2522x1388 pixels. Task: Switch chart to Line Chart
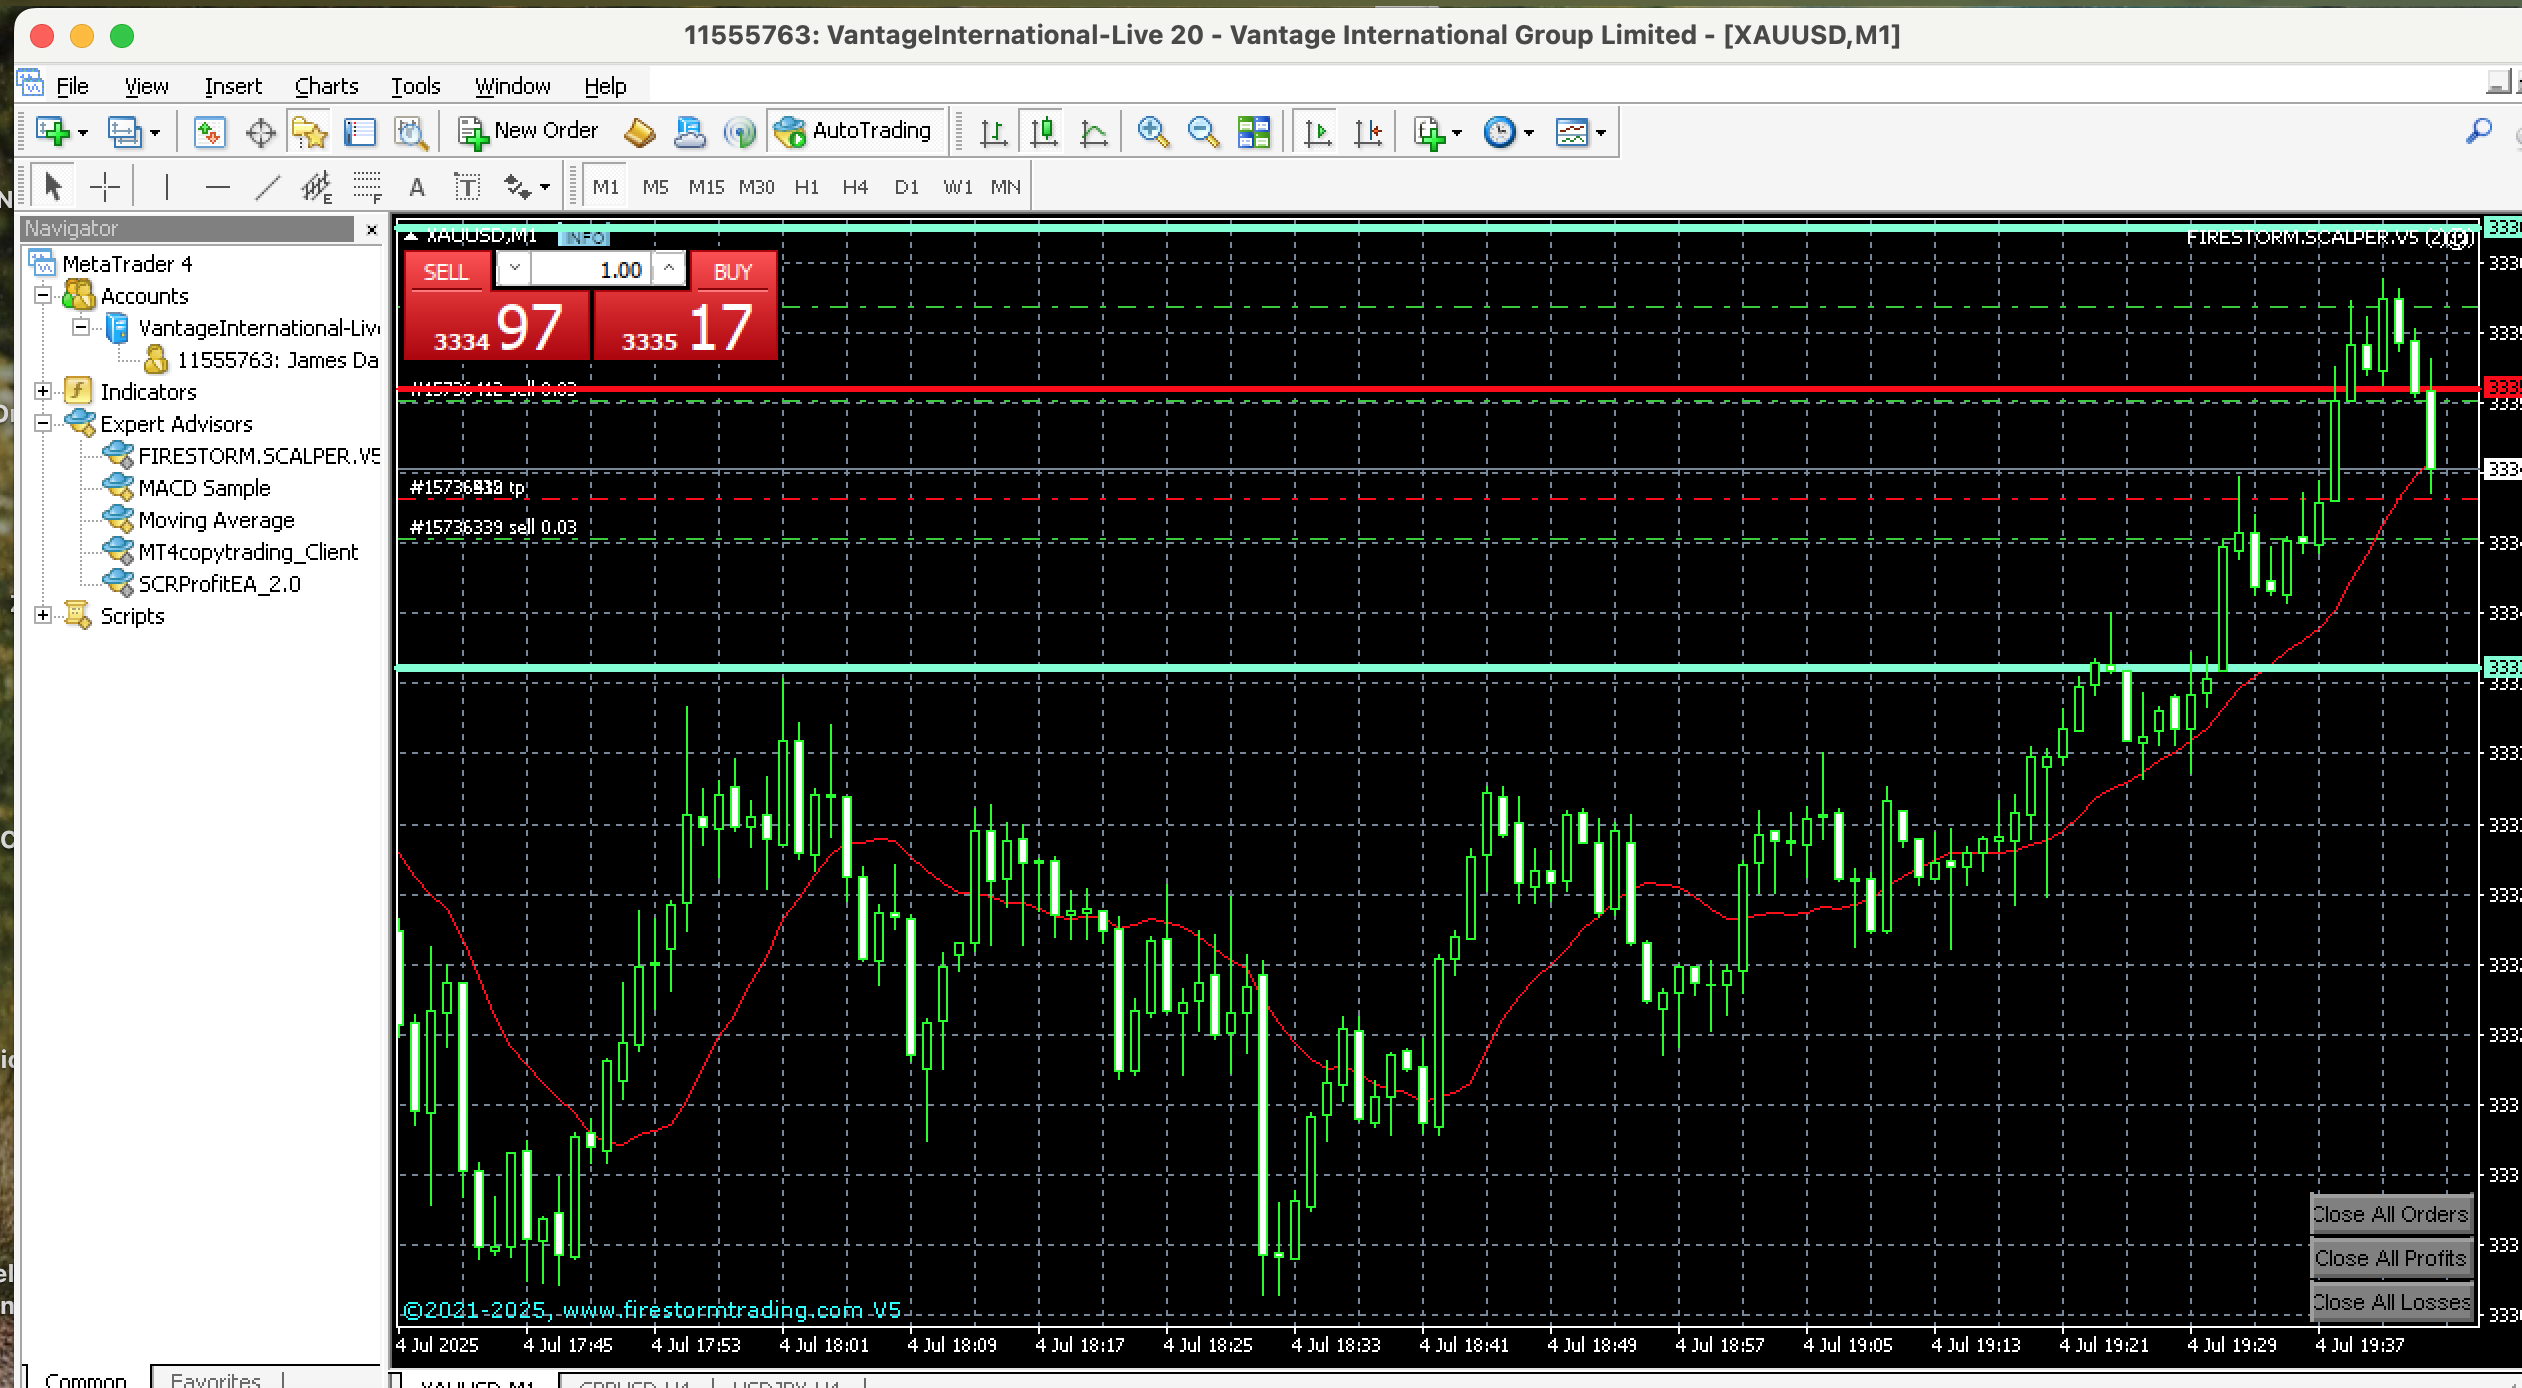coord(1095,132)
